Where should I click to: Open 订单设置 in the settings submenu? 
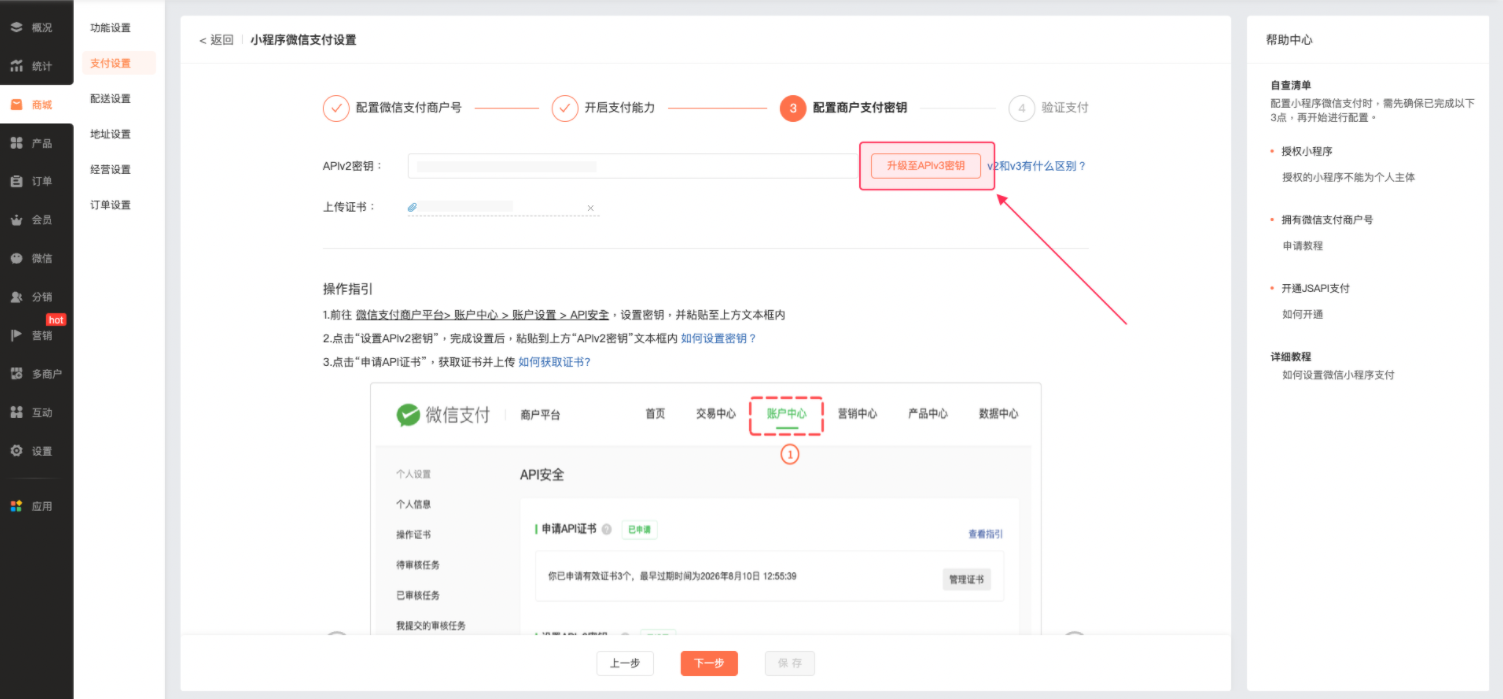(x=110, y=205)
